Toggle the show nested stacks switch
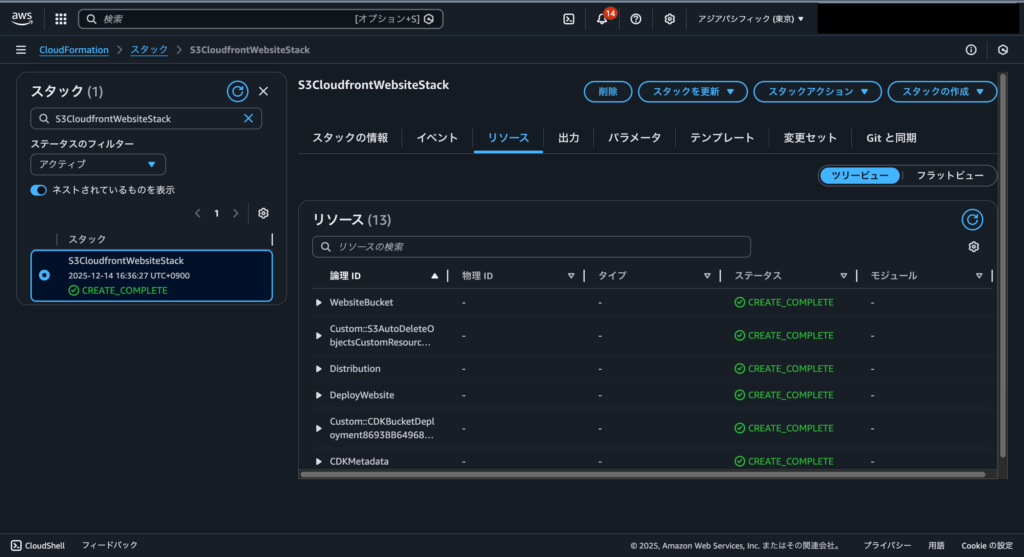This screenshot has width=1024, height=557. click(x=39, y=190)
